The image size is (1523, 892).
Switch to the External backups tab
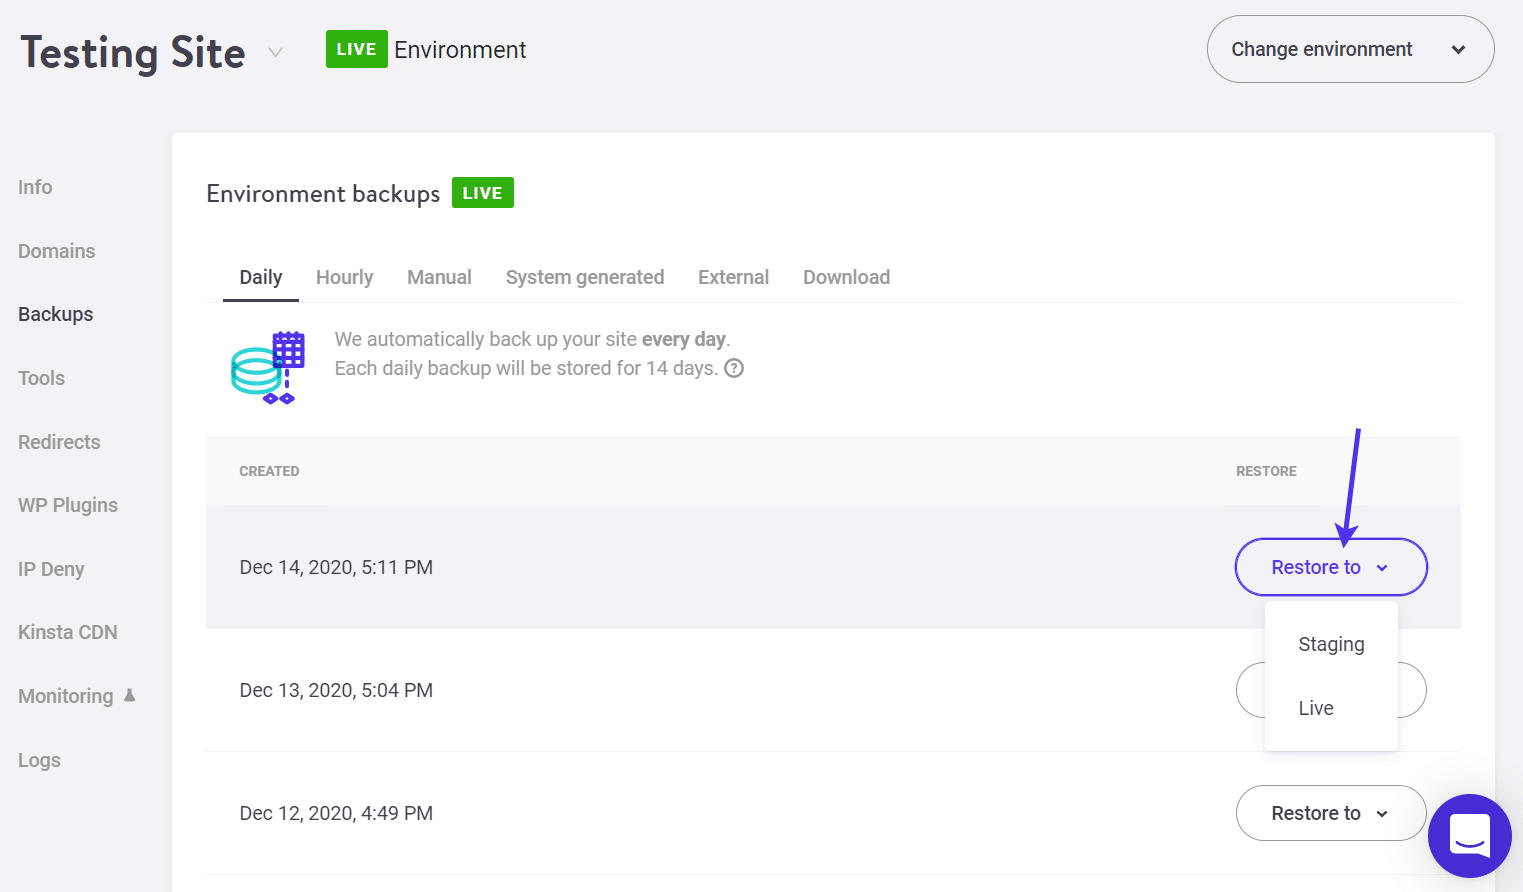[733, 277]
